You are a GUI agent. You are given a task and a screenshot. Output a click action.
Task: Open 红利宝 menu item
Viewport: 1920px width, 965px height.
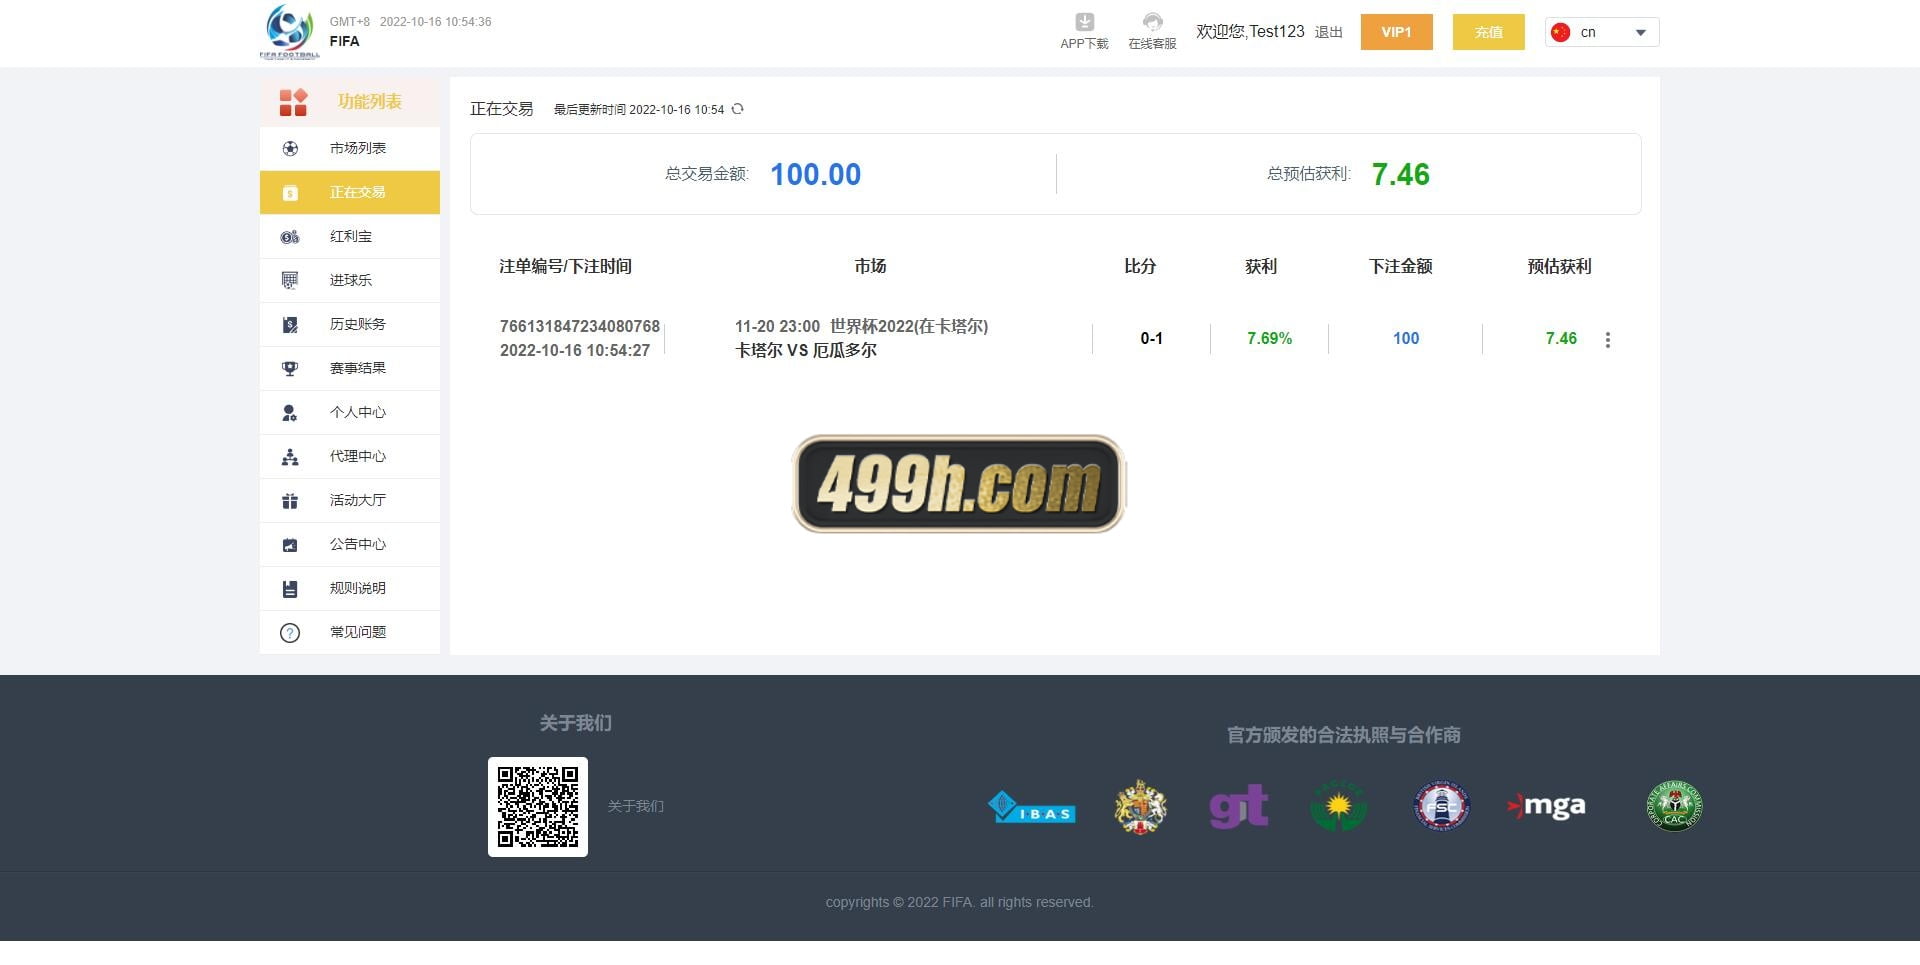[x=350, y=236]
